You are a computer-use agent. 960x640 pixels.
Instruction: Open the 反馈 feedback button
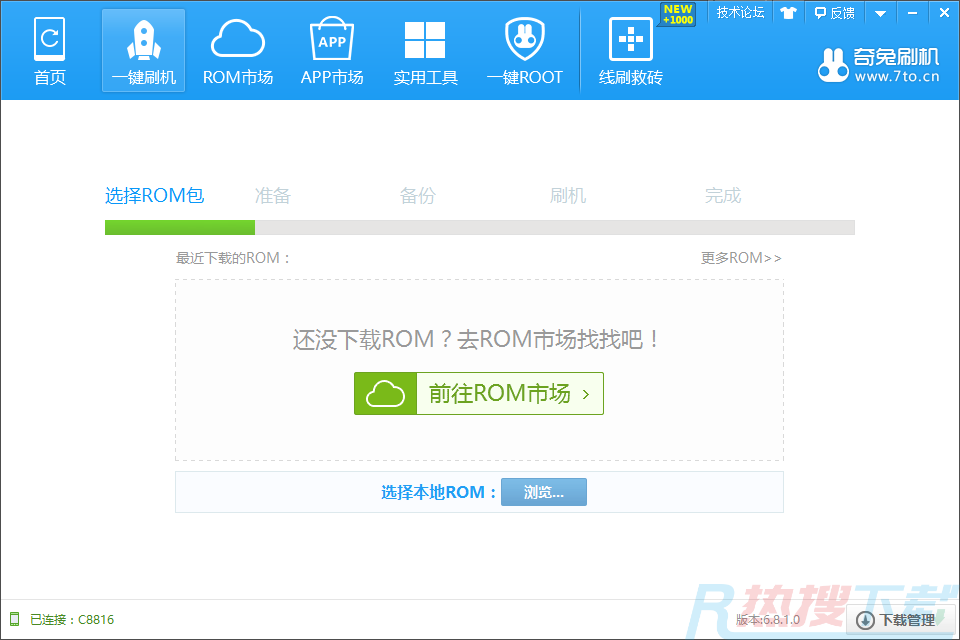[x=834, y=13]
